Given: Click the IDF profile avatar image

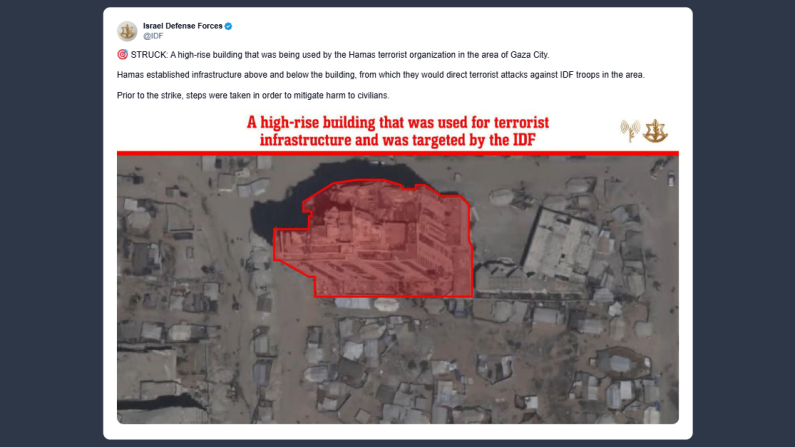Looking at the screenshot, I should point(127,31).
